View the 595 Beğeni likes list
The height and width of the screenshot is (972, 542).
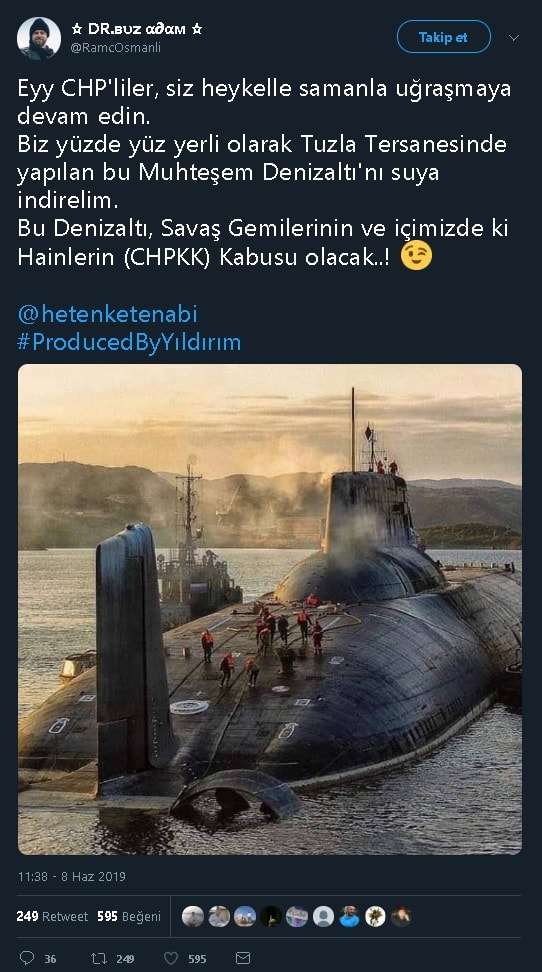pos(129,916)
